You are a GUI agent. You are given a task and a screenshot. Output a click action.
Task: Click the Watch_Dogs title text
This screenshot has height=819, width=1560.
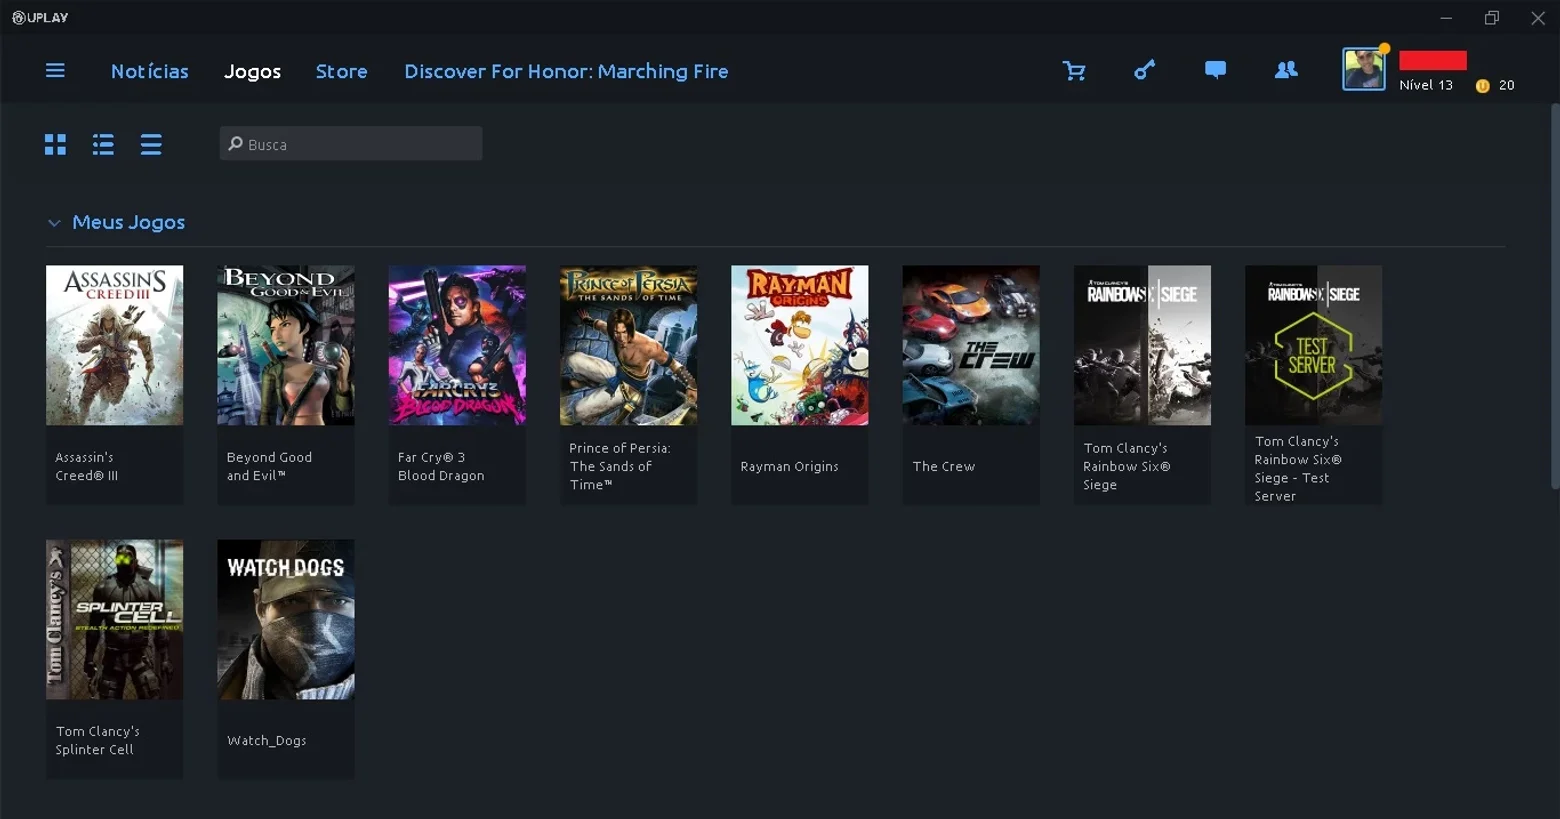pyautogui.click(x=267, y=741)
